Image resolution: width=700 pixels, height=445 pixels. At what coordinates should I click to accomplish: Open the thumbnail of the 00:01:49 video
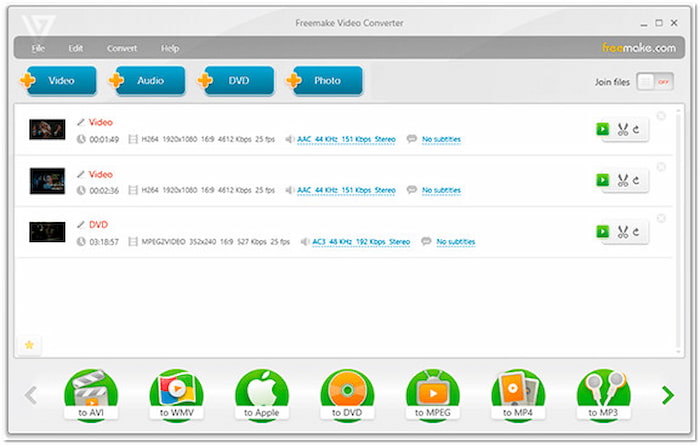[47, 129]
